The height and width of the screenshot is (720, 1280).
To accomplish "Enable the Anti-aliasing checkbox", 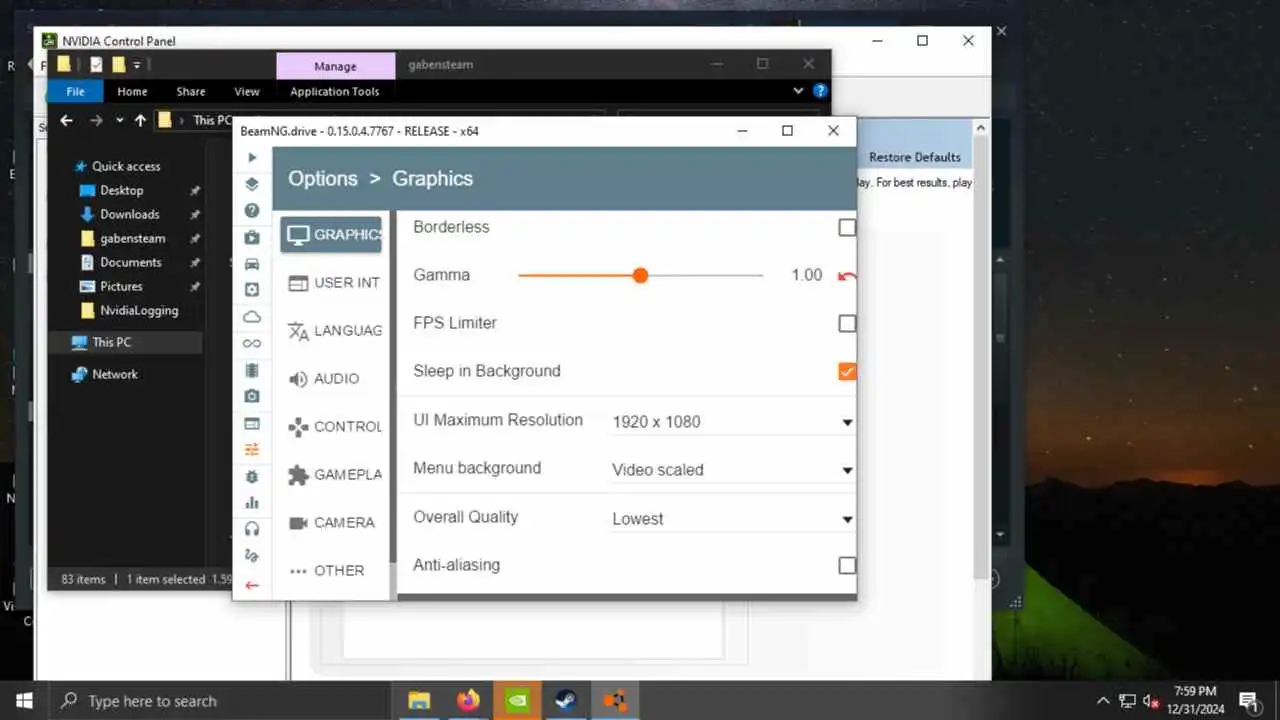I will point(847,565).
